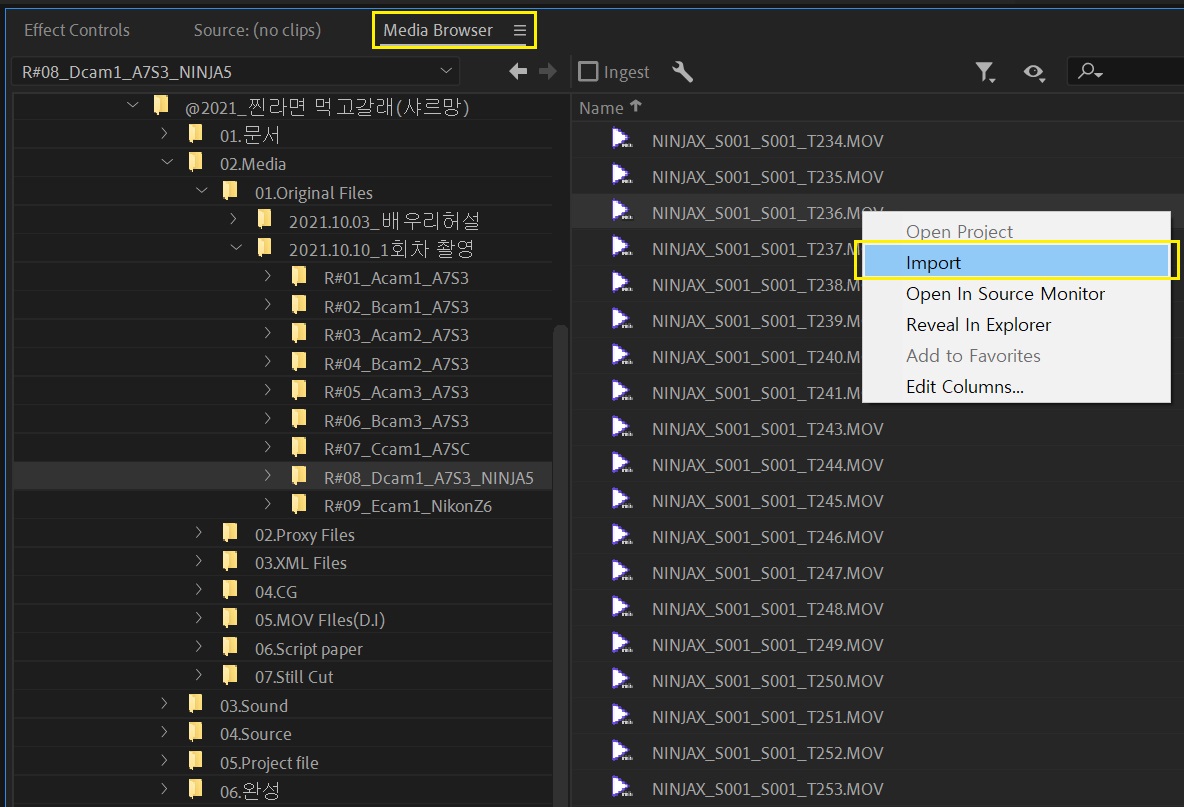Click the back navigation arrow

point(518,72)
